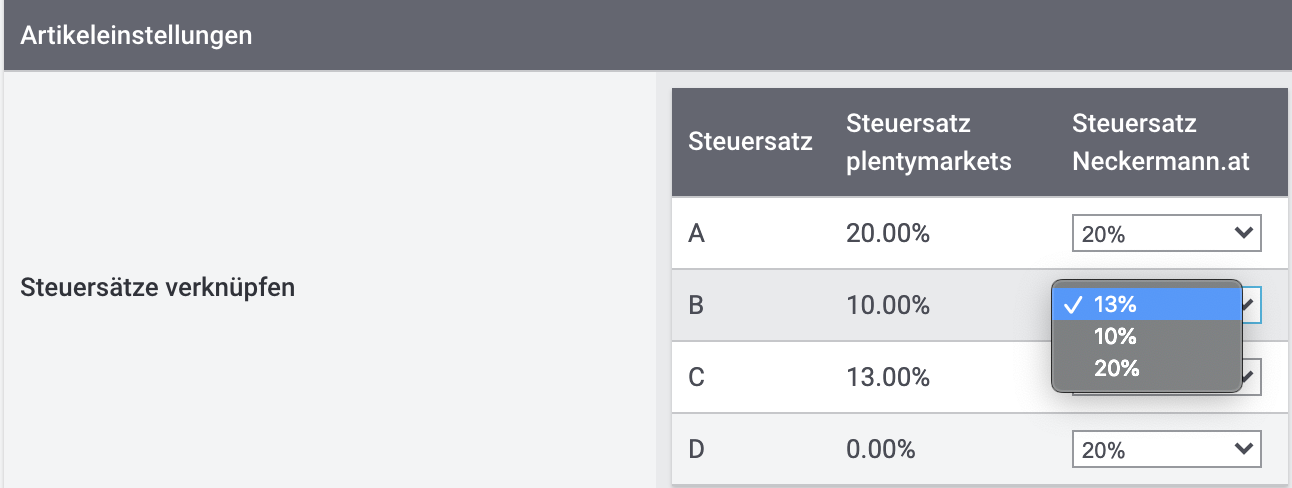The width and height of the screenshot is (1292, 488).
Task: Click the "Steuersatz Neckermann.at" column header
Action: [x=1160, y=142]
